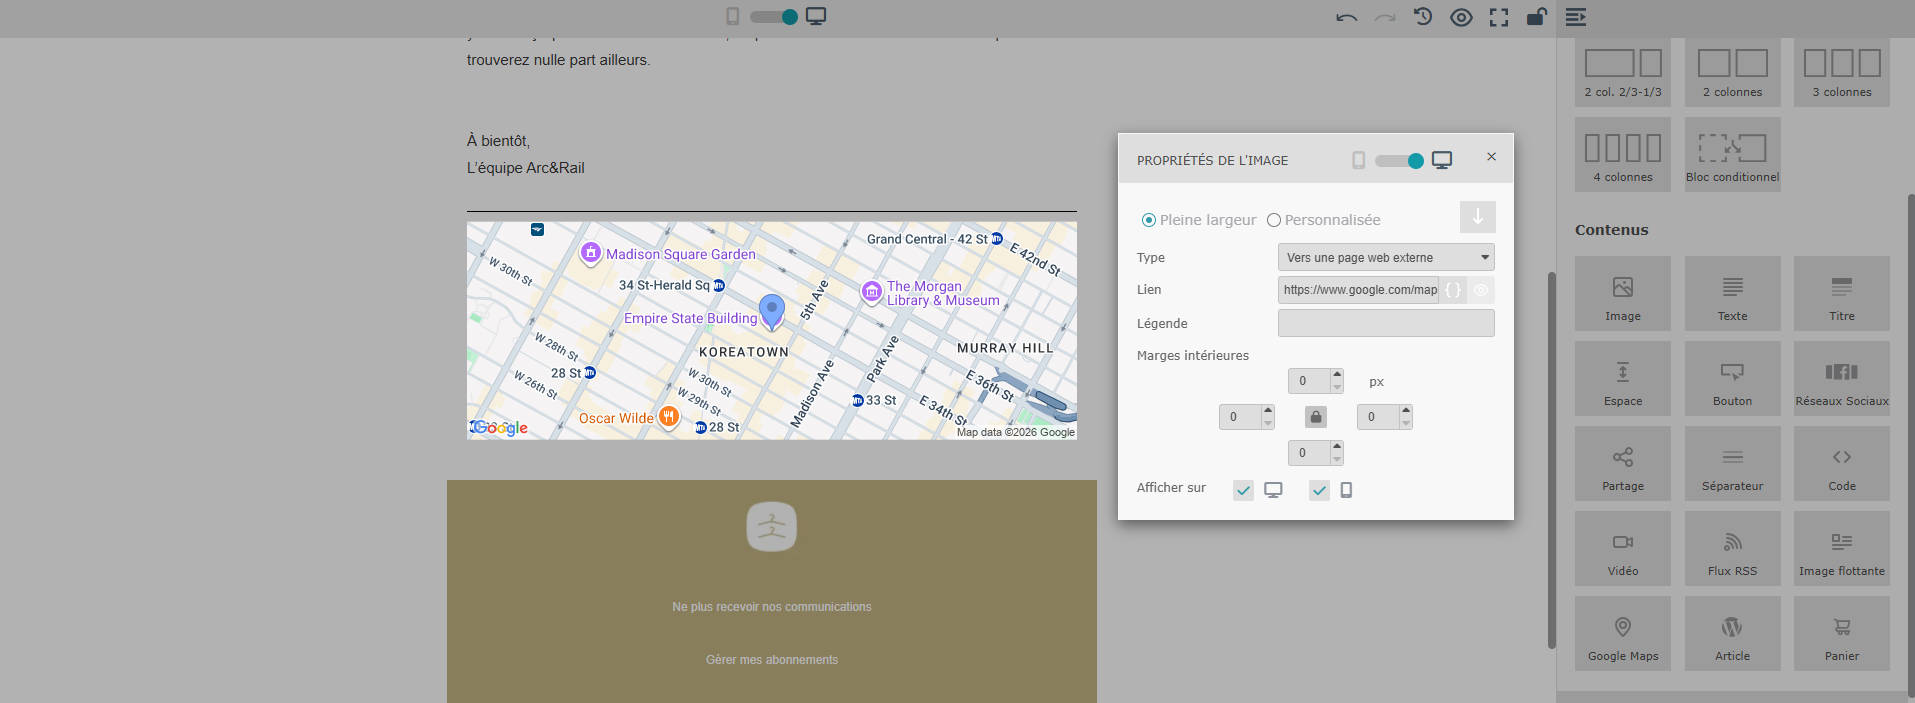This screenshot has width=1915, height=703.
Task: Open the version history icon
Action: [1423, 17]
